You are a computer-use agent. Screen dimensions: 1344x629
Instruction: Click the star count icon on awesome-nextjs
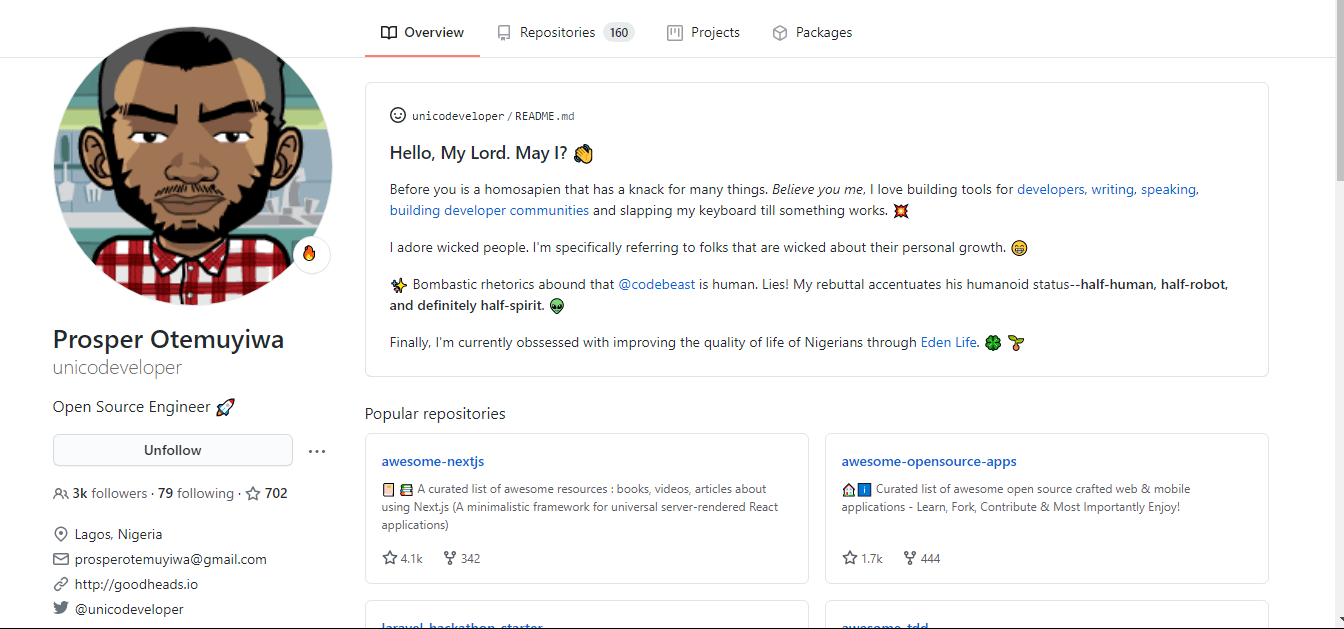tap(390, 558)
